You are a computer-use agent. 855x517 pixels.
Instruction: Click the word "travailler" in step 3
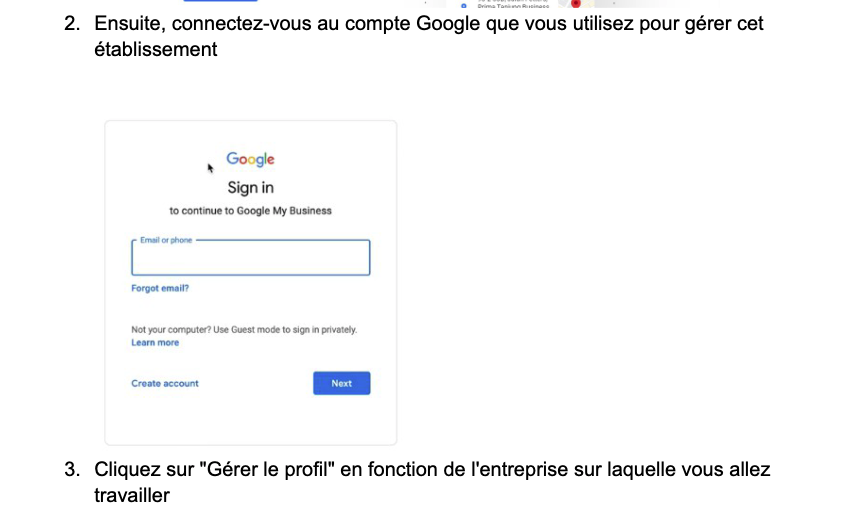coord(132,495)
